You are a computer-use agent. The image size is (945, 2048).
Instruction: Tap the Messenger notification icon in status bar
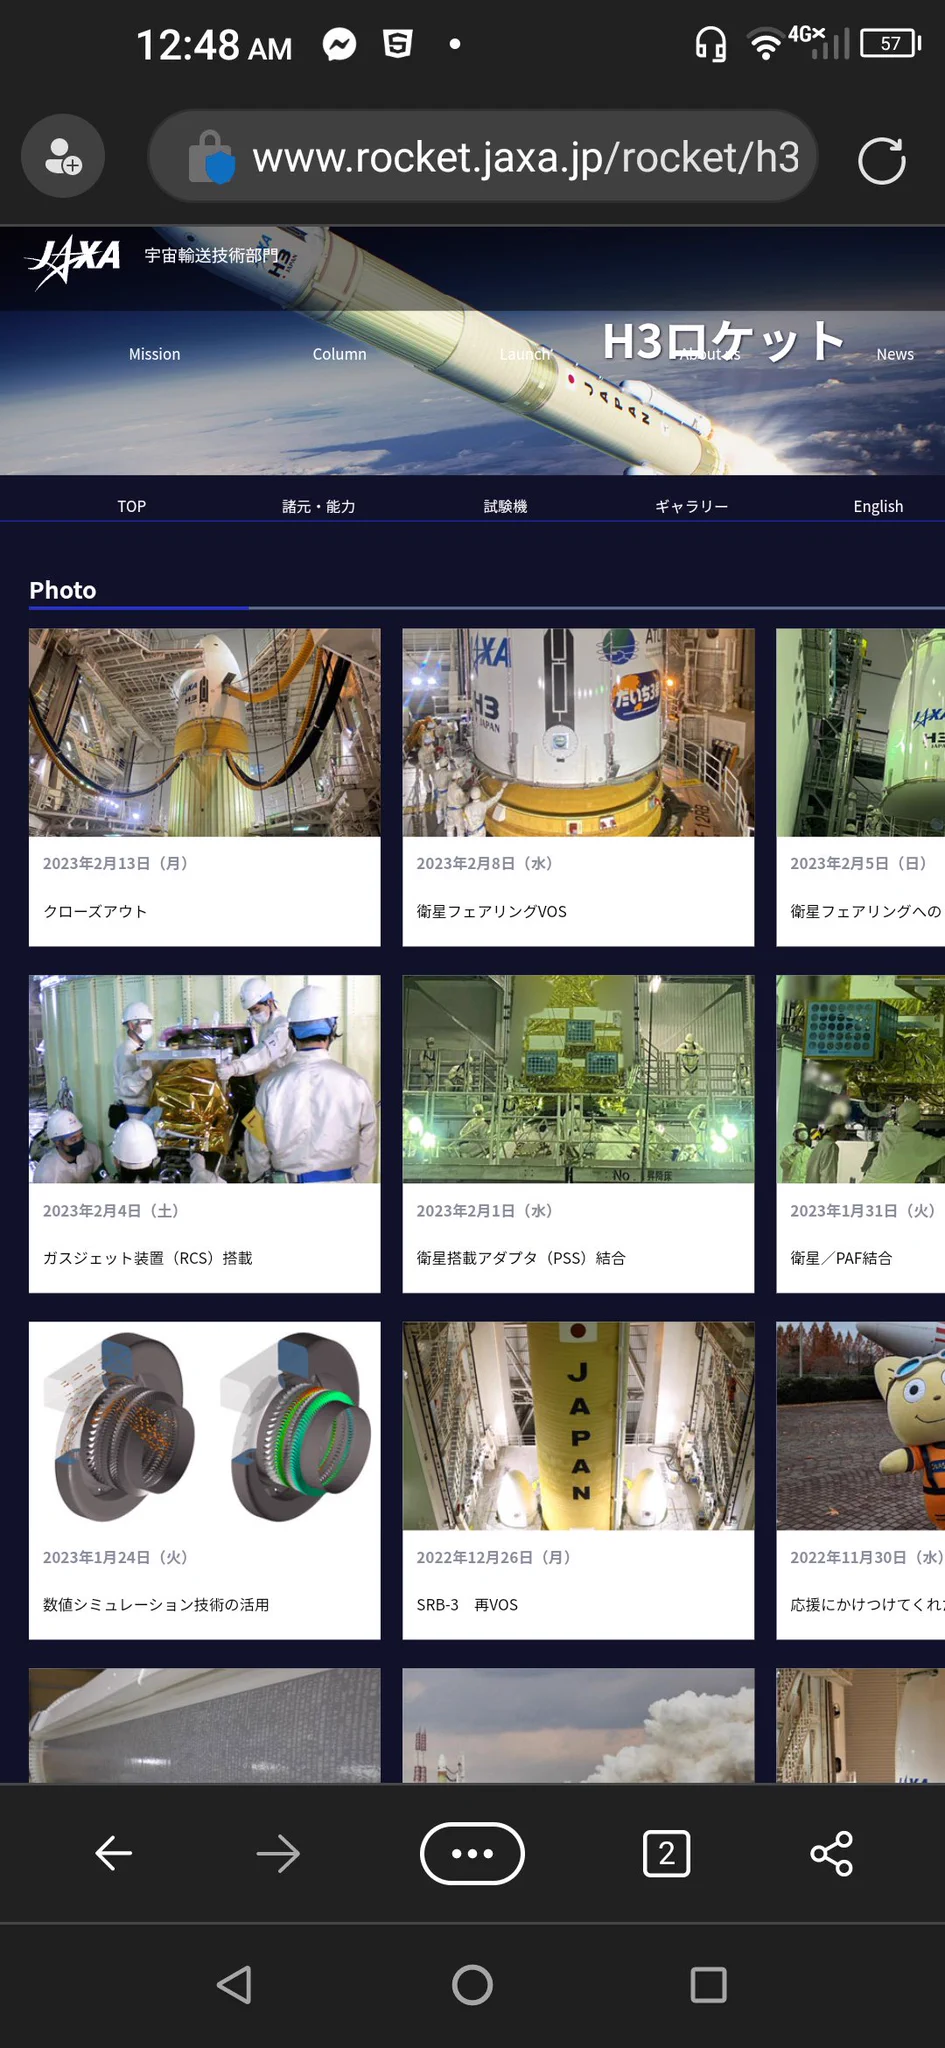(x=340, y=44)
